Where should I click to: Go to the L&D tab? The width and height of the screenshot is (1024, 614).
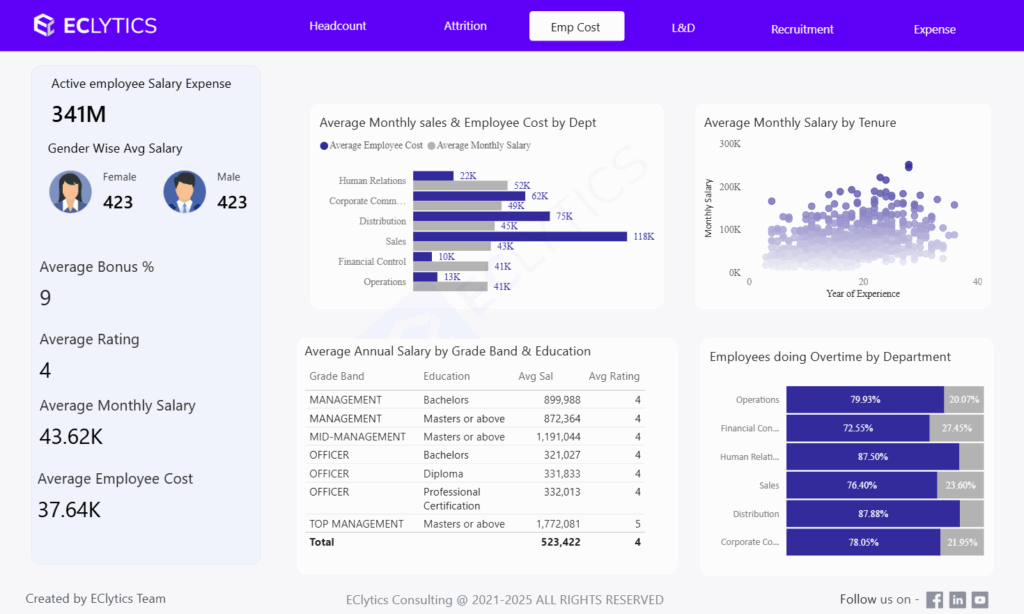683,28
